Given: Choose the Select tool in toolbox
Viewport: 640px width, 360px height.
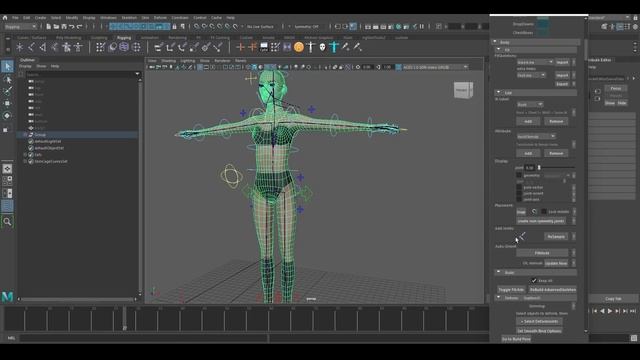Looking at the screenshot, I should [x=7, y=66].
